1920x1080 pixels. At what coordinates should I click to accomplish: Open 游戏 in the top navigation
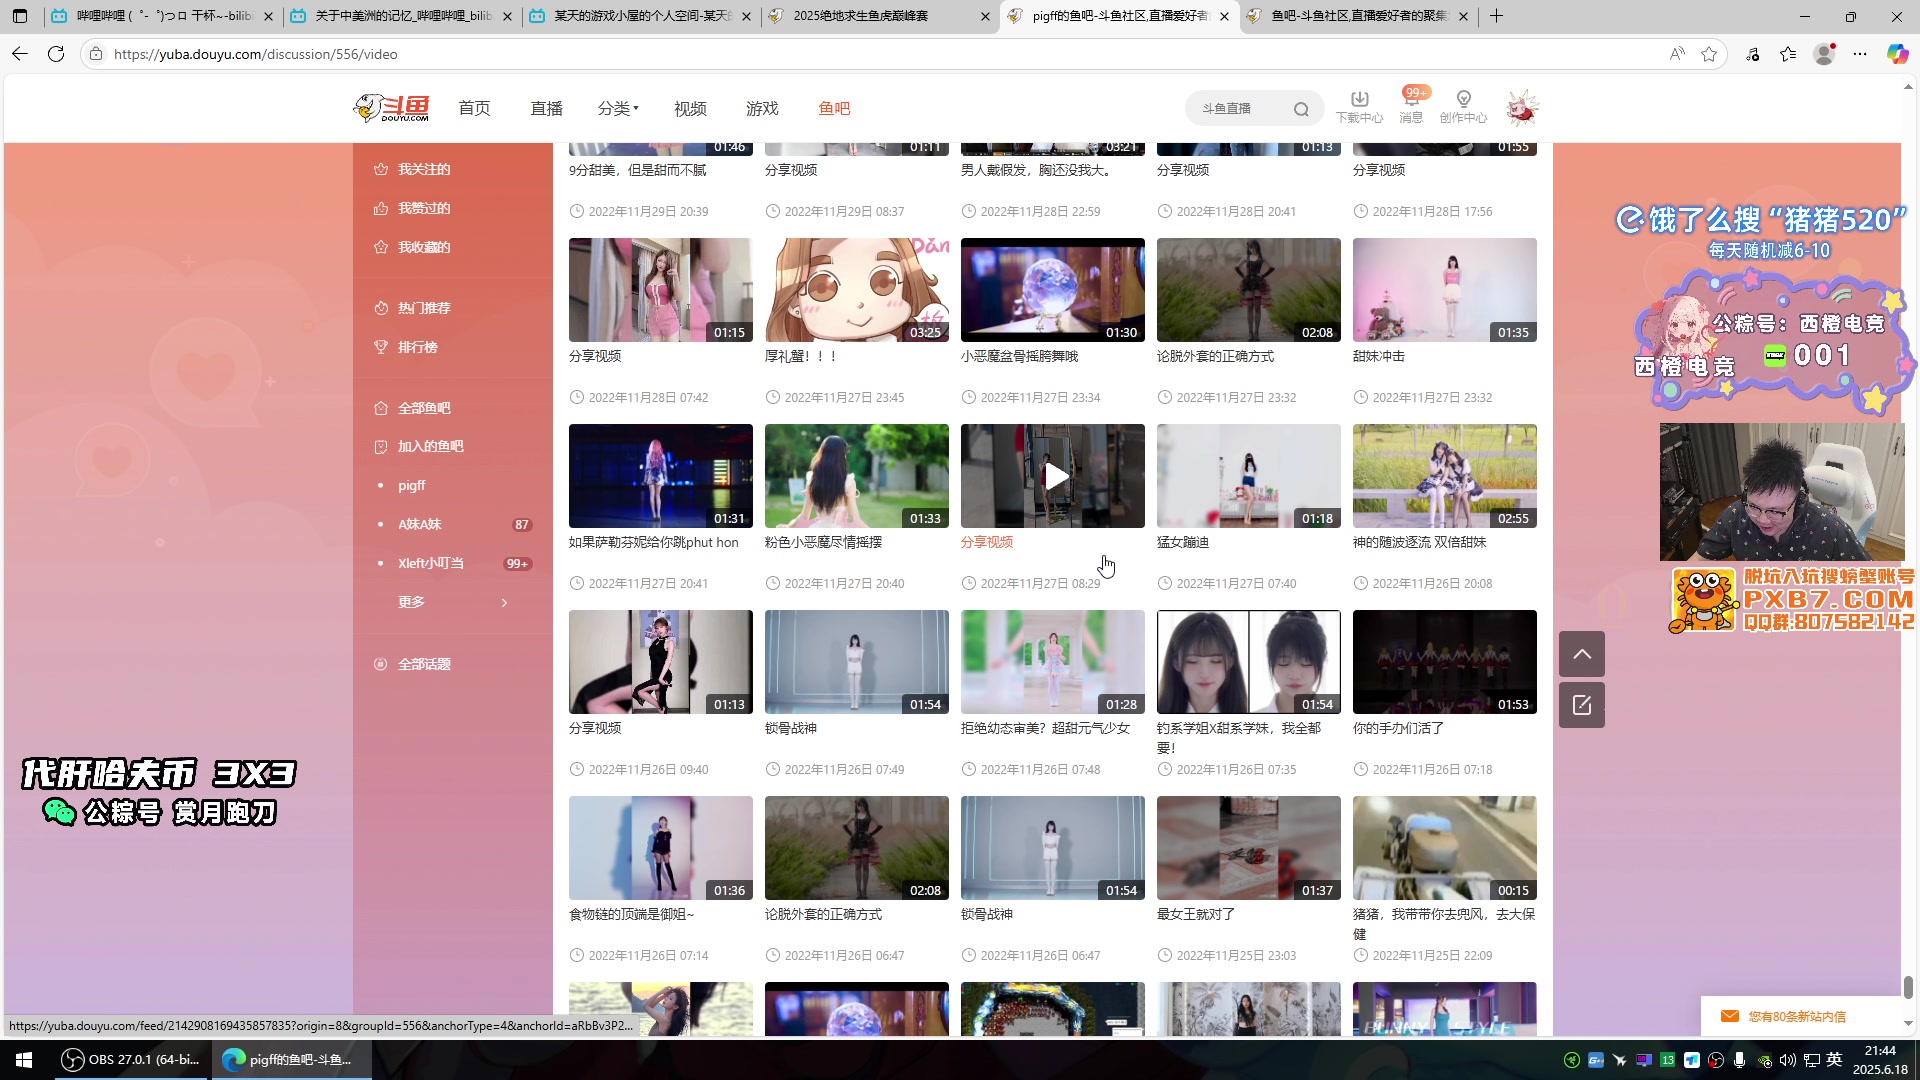(x=762, y=108)
